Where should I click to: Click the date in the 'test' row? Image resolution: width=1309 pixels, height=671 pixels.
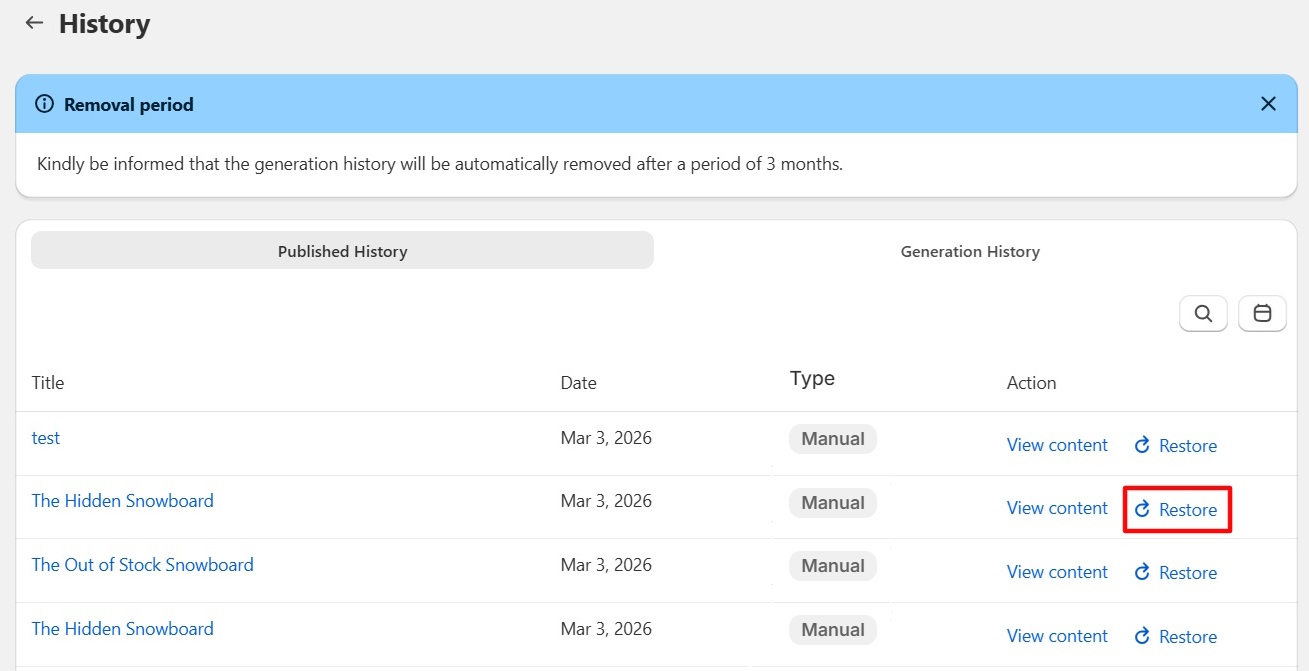[x=606, y=438]
